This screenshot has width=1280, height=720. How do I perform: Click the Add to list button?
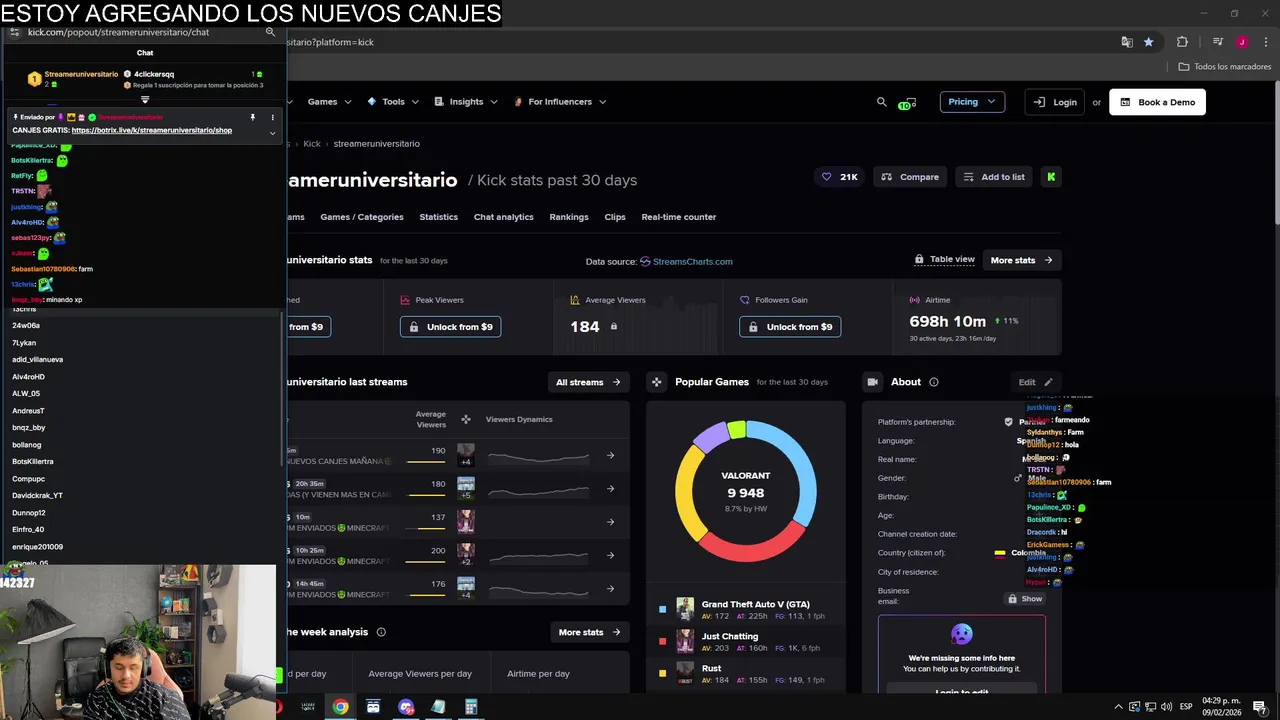pos(994,177)
